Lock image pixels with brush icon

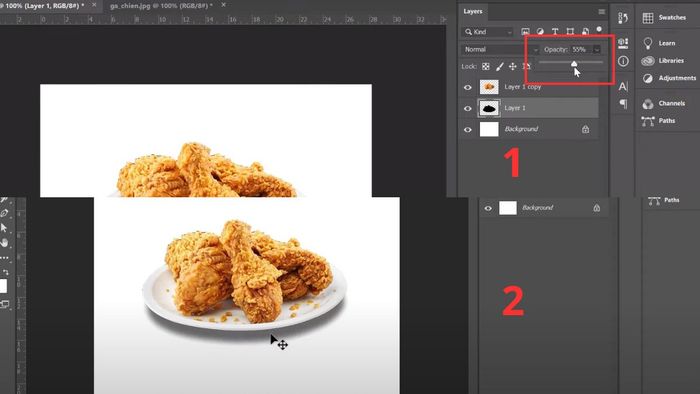pyautogui.click(x=500, y=66)
